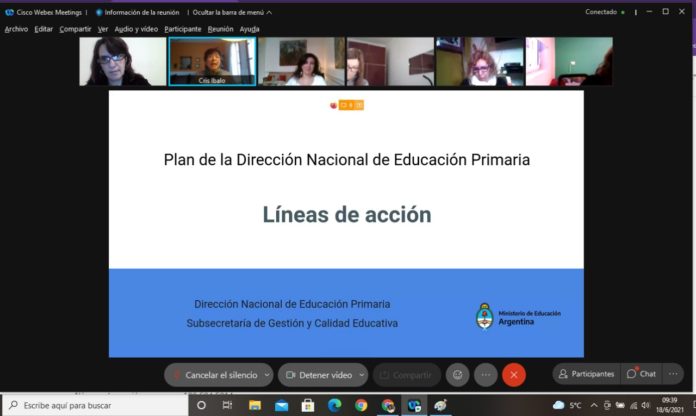Open File Explorer from taskbar
This screenshot has width=696, height=416.
click(x=255, y=405)
